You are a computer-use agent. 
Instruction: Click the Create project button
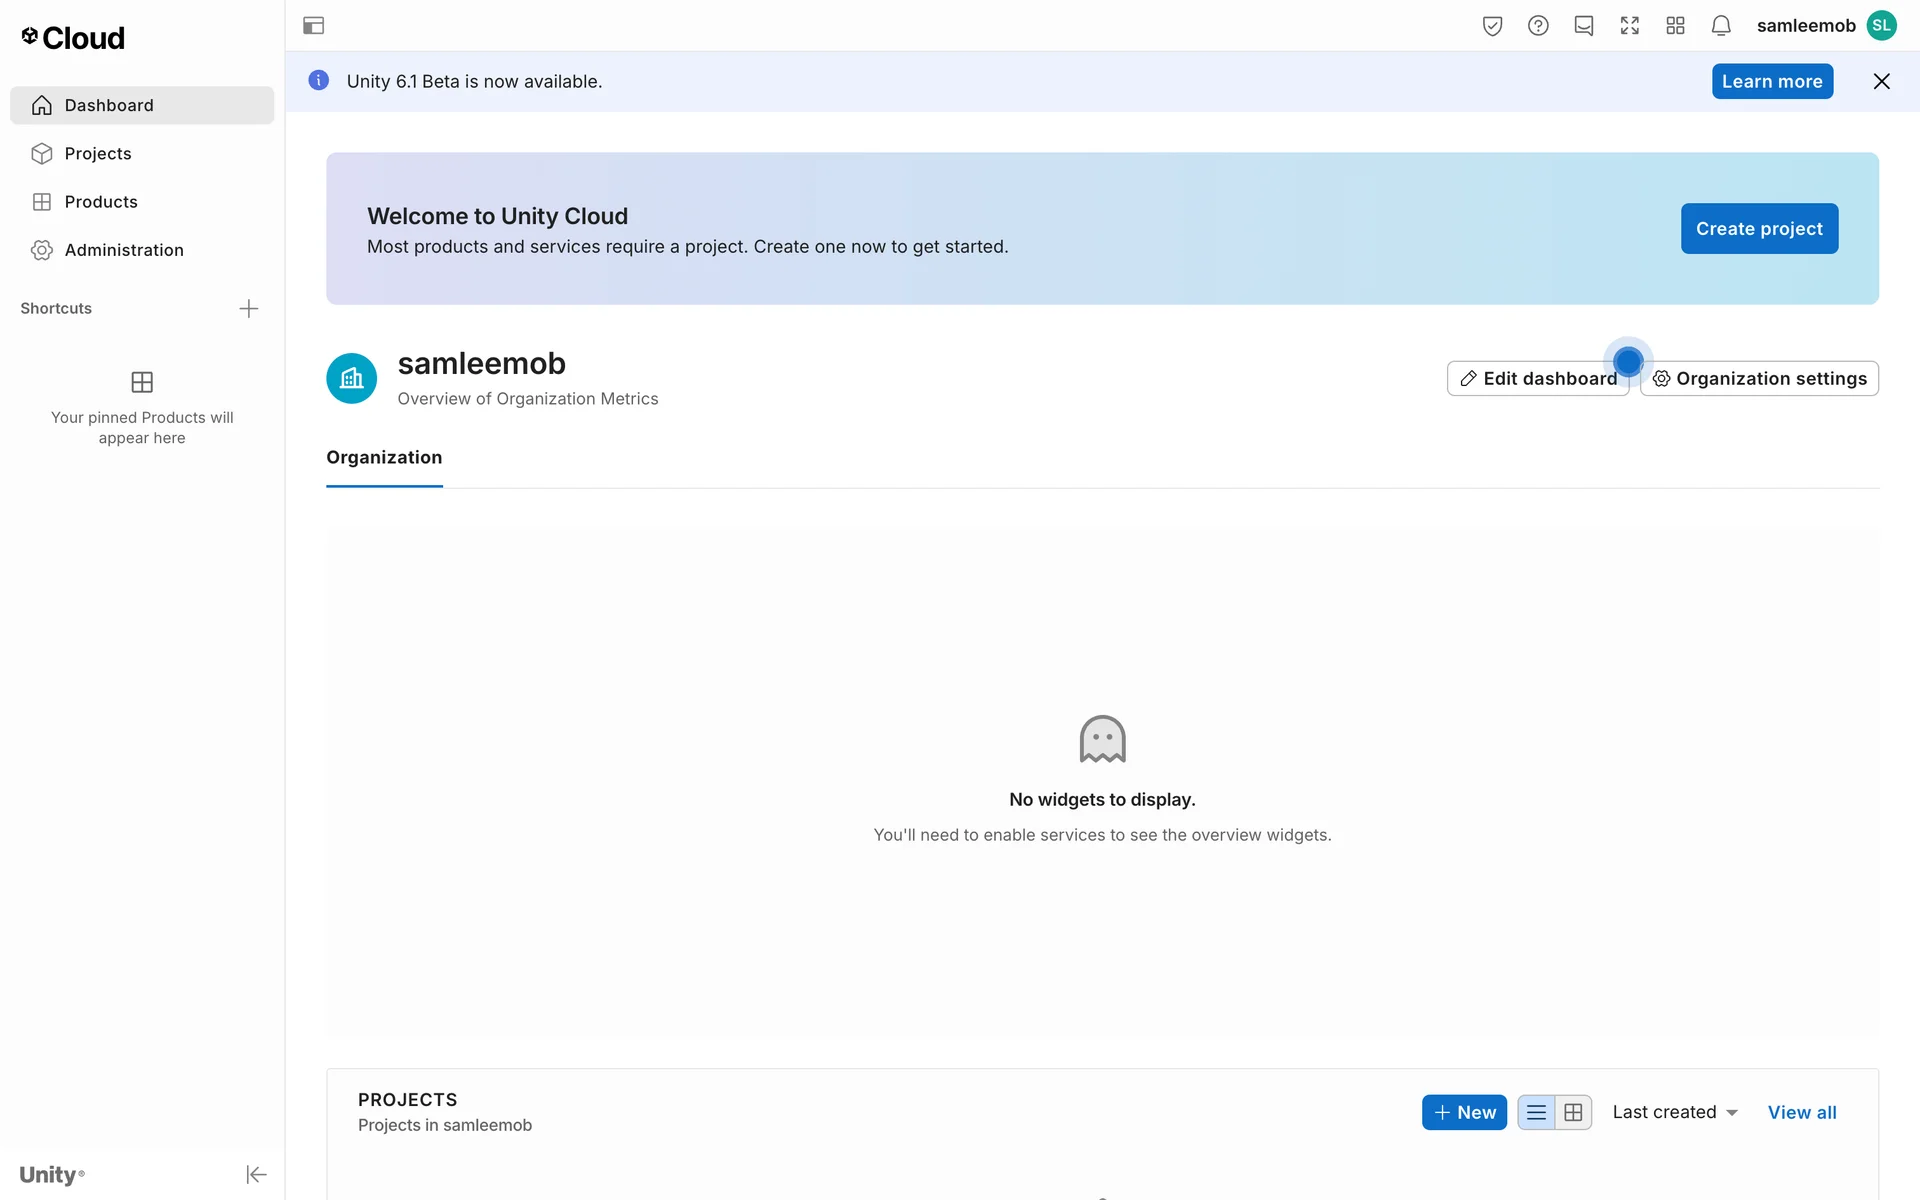tap(1759, 228)
